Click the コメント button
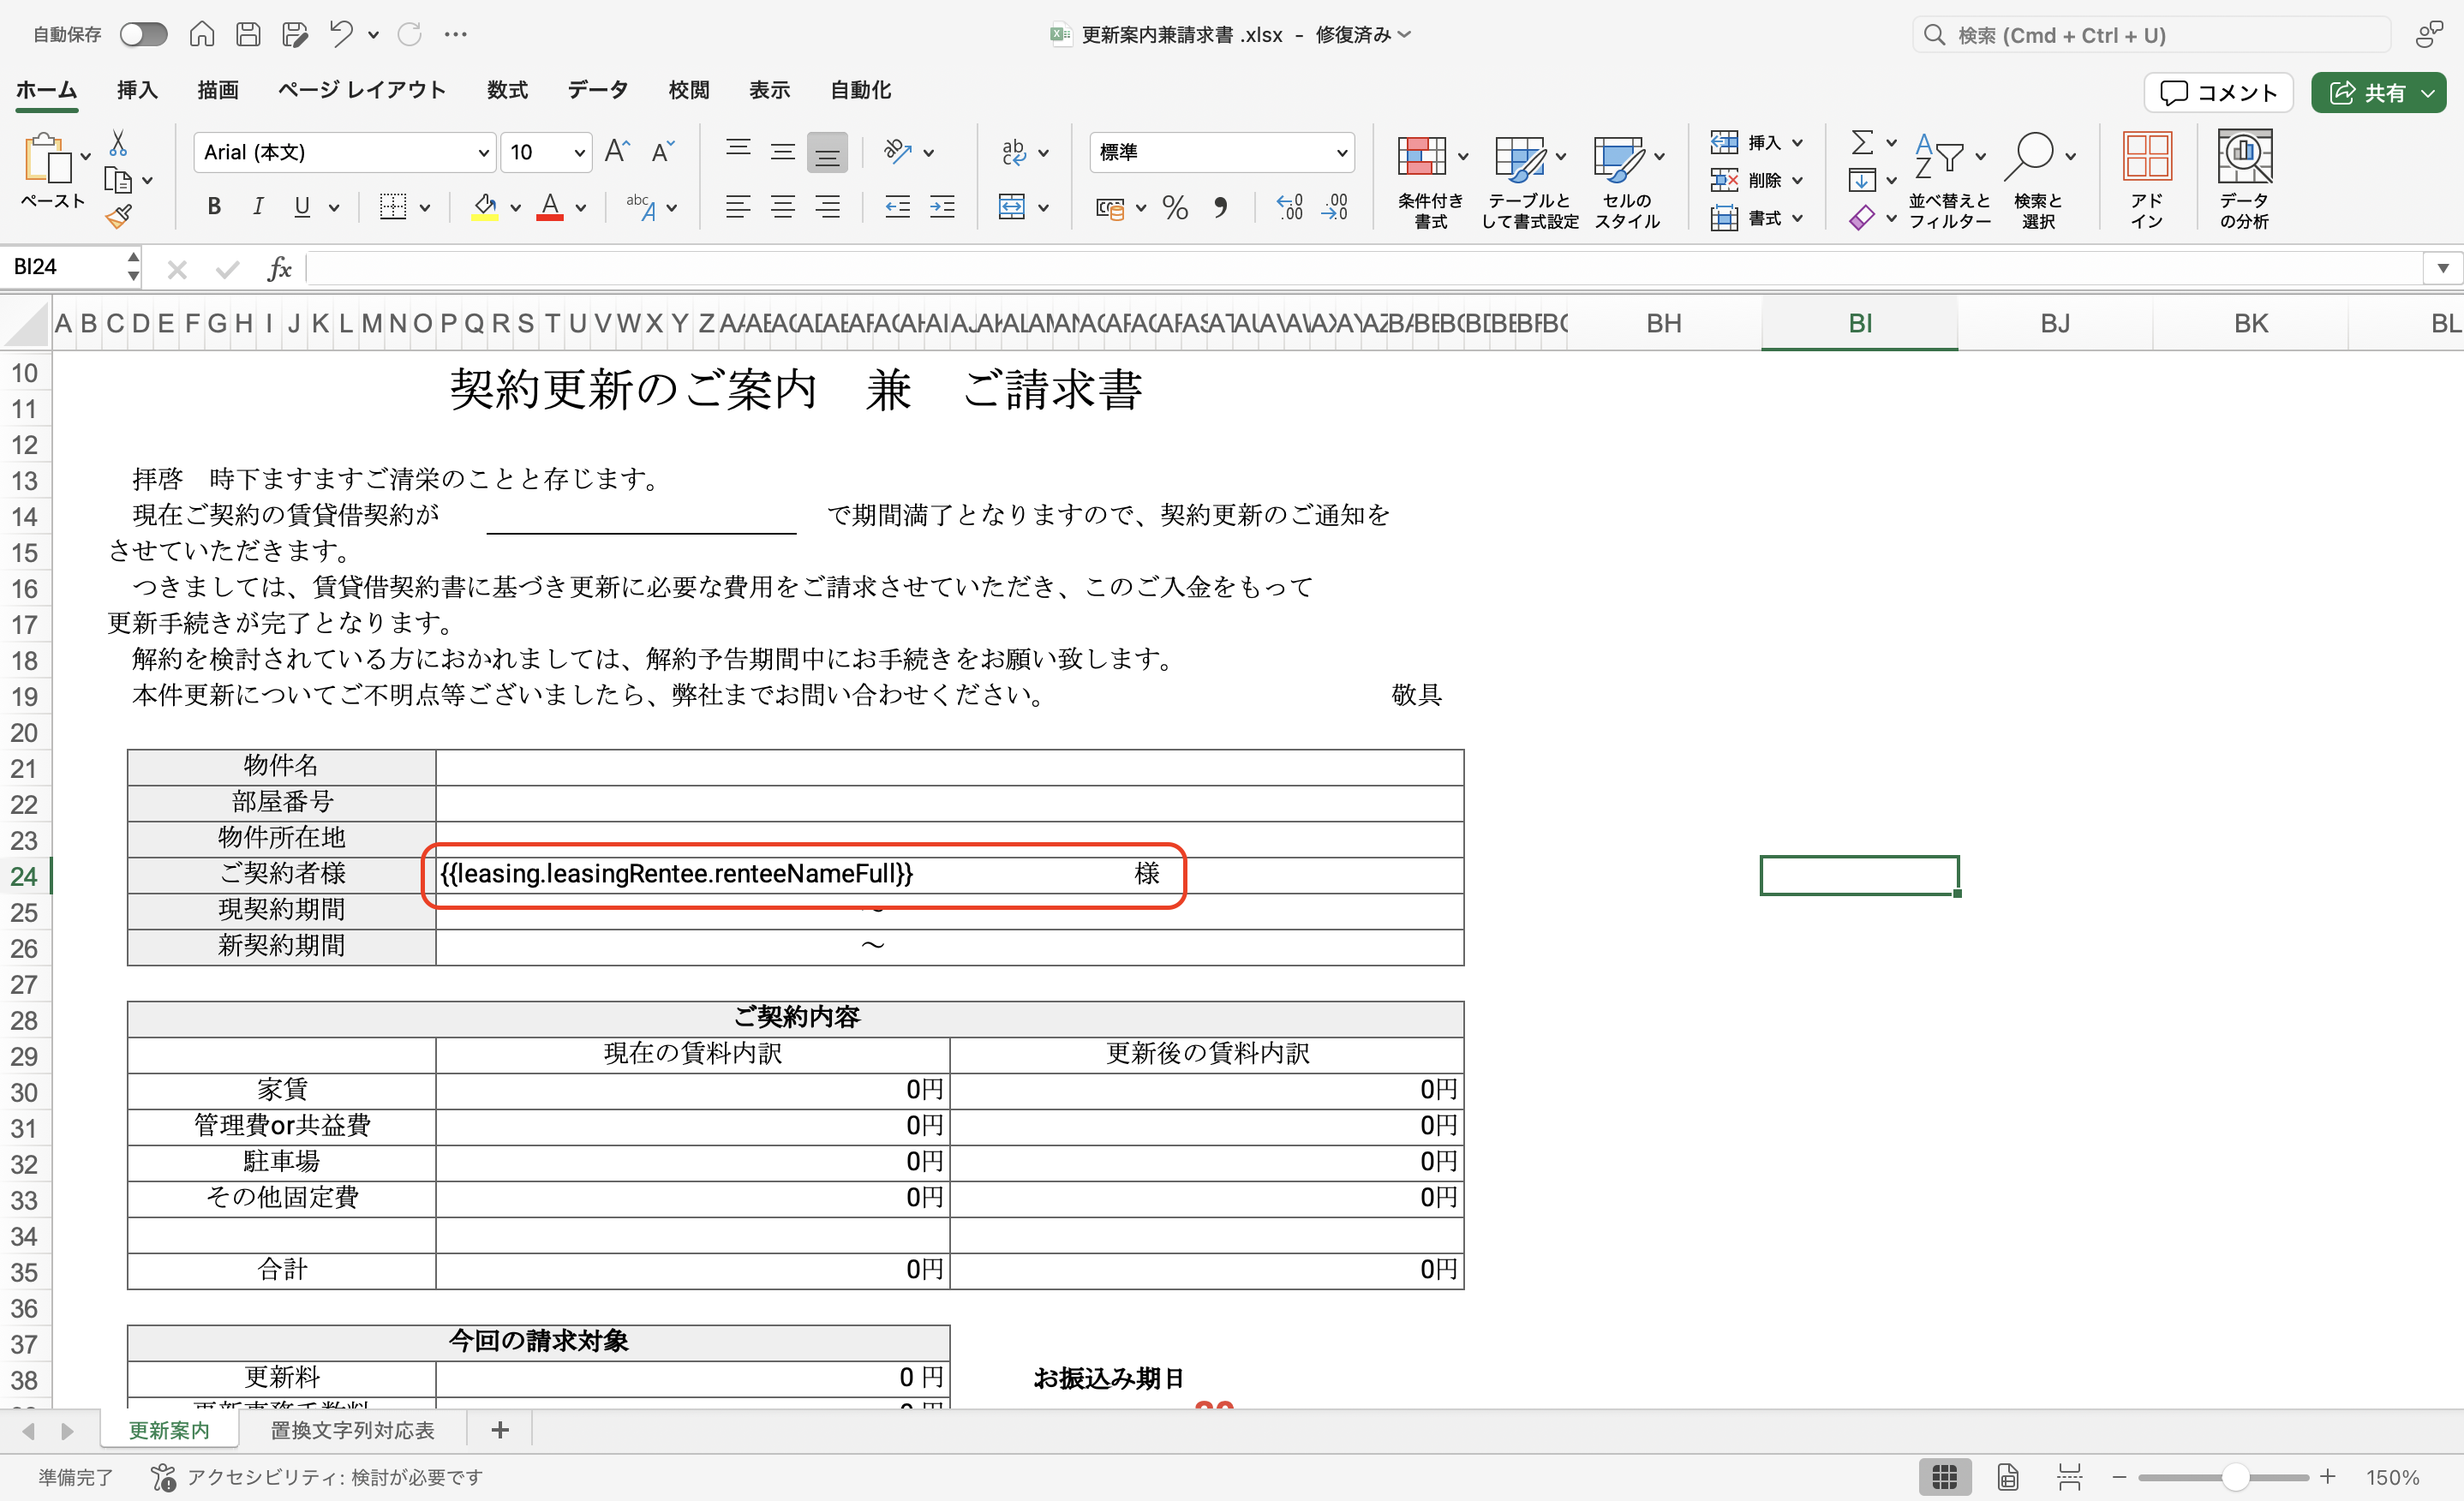Screen dimensions: 2464x1501 2218,93
